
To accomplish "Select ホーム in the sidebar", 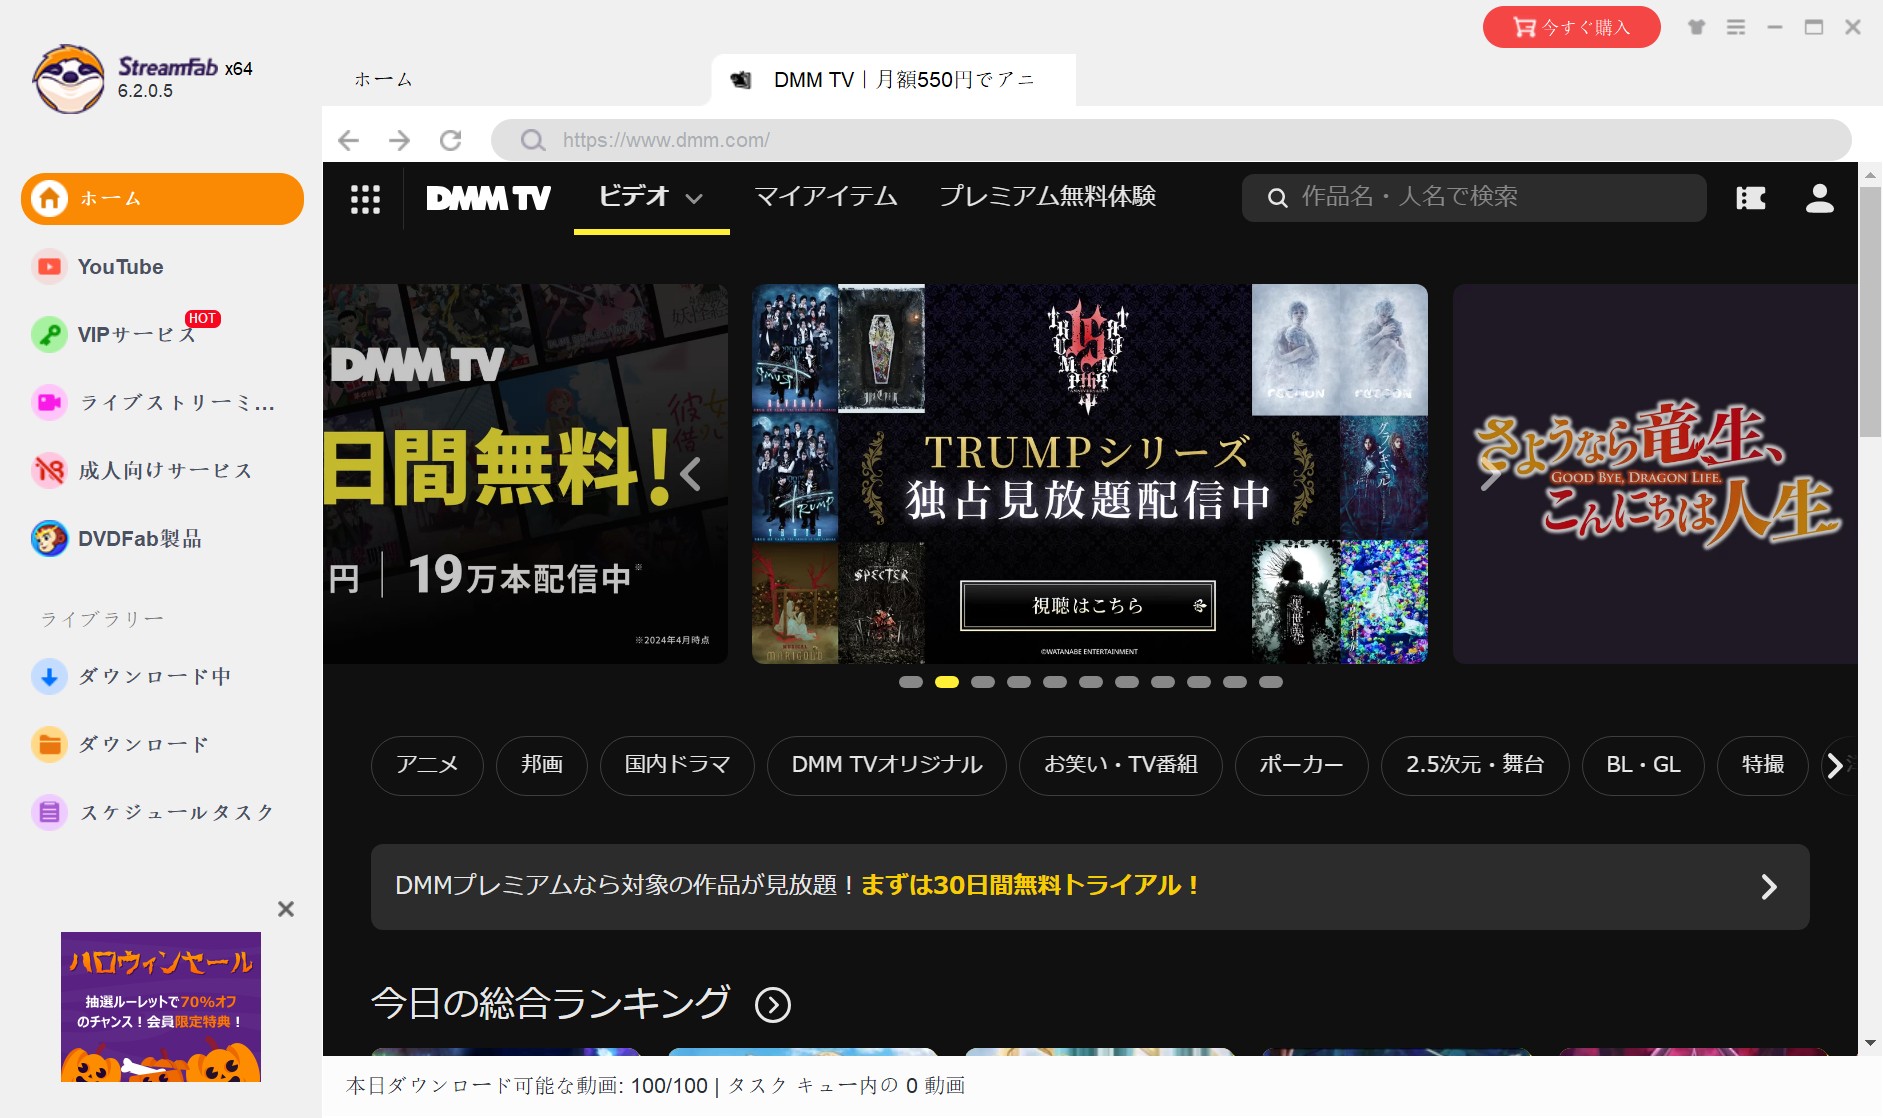I will pos(162,199).
